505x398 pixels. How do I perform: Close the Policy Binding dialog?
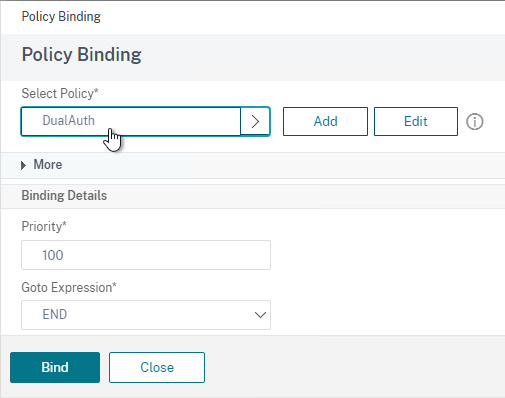click(x=157, y=367)
